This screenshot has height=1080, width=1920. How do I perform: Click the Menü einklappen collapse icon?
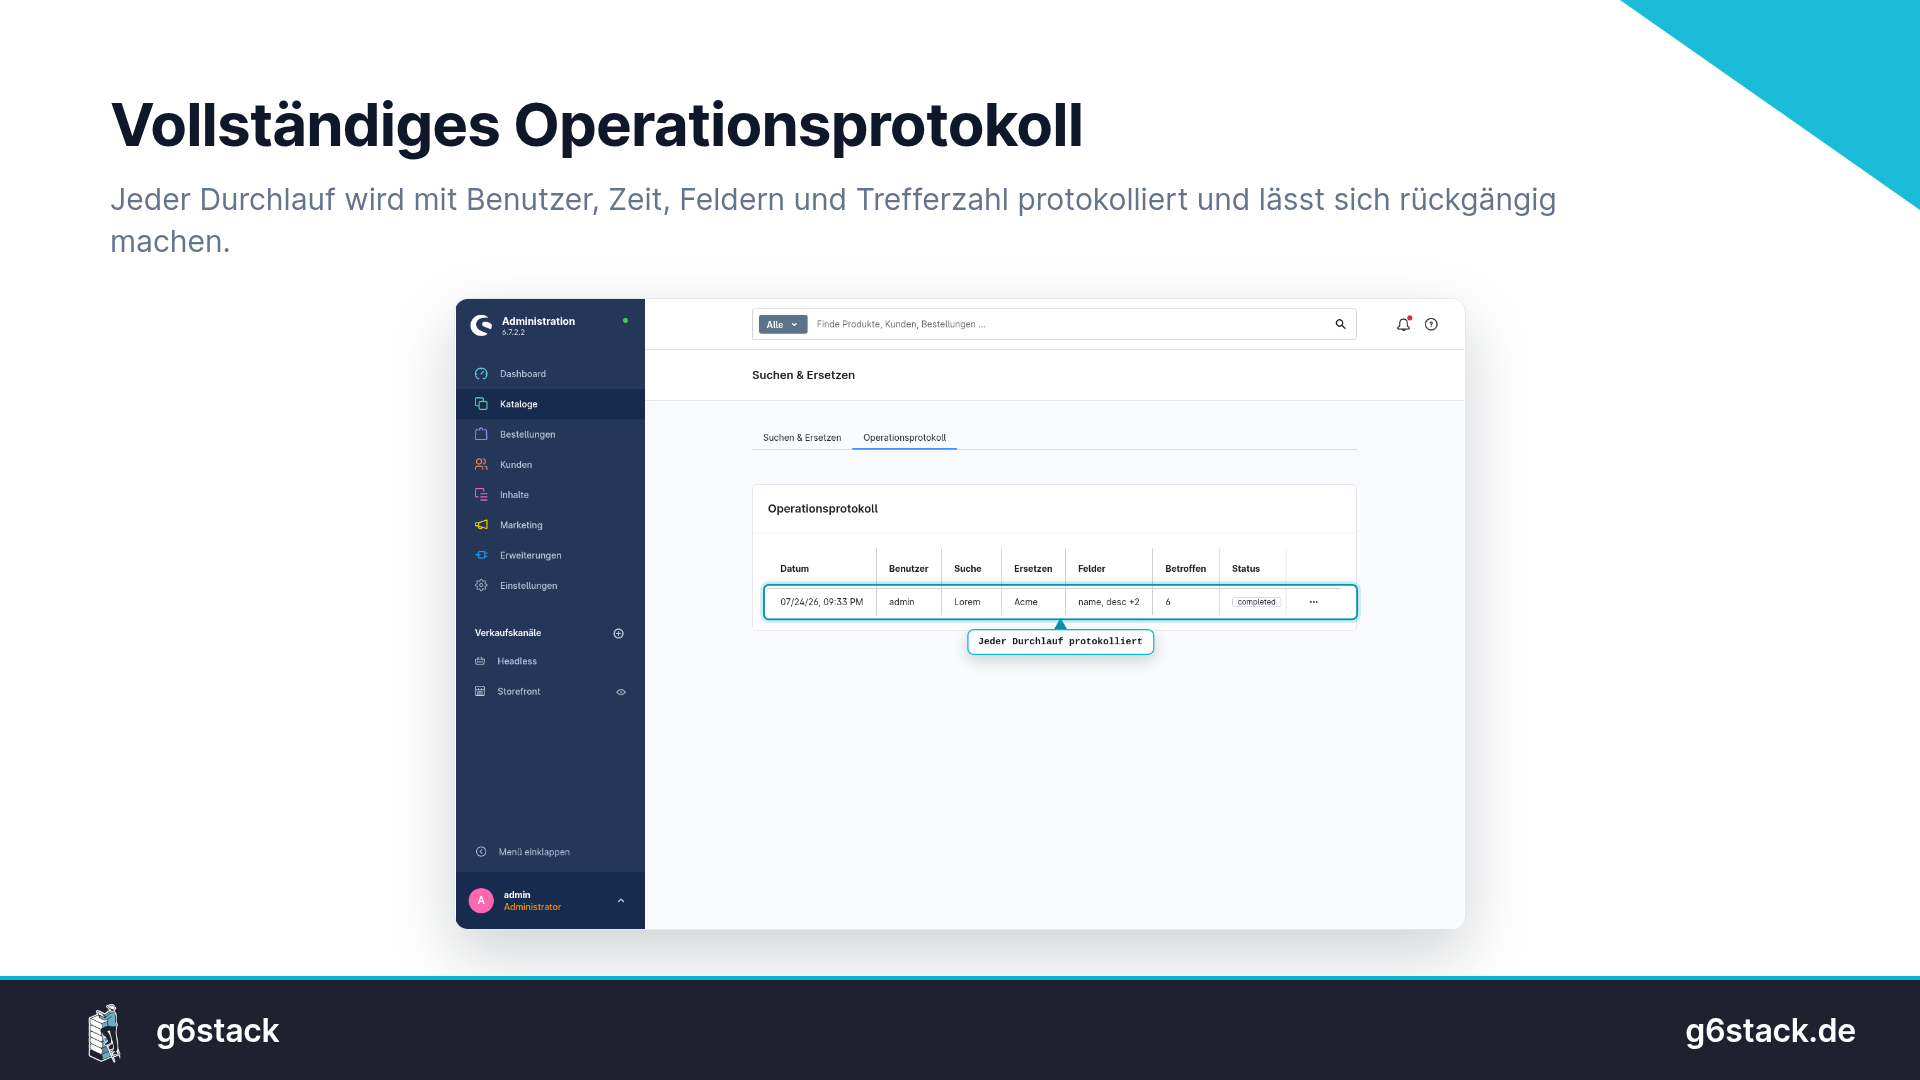(x=481, y=852)
